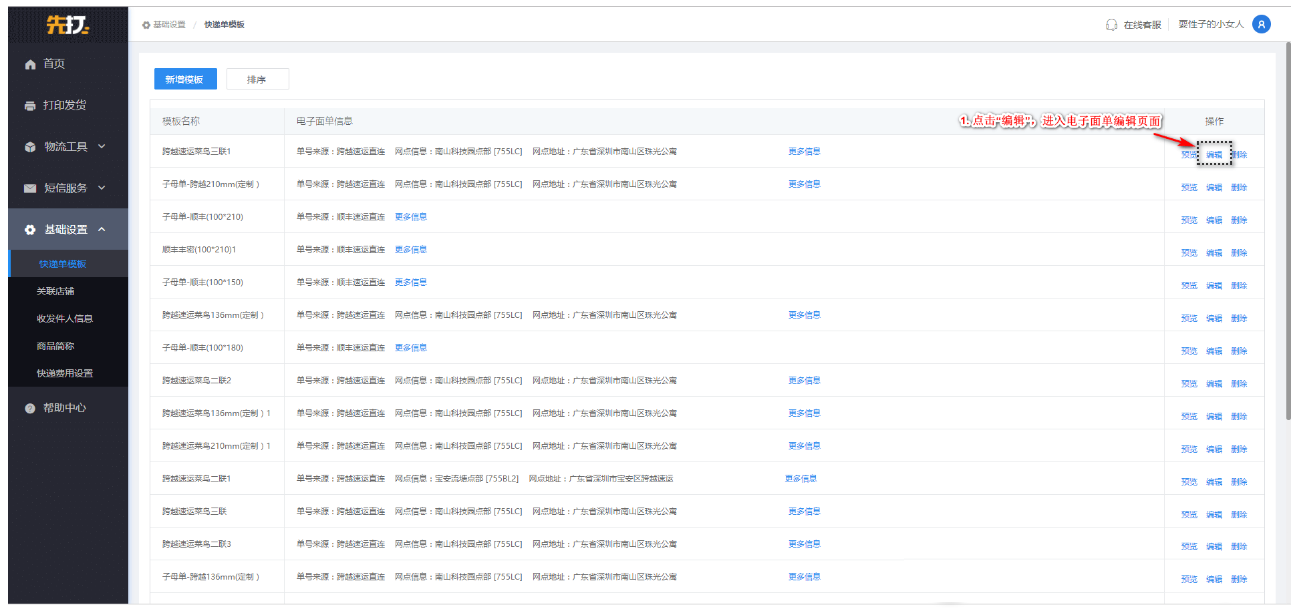This screenshot has width=1297, height=608.
Task: Click 更多信息 for 跨越速运菜鸟二联1
Action: (802, 478)
